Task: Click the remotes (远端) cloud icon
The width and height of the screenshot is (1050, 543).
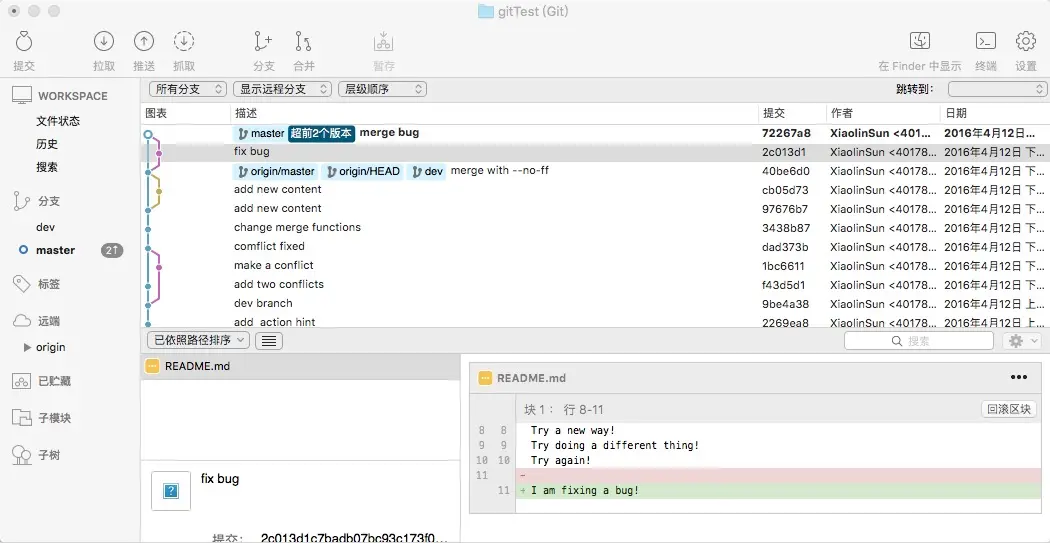Action: coord(22,321)
